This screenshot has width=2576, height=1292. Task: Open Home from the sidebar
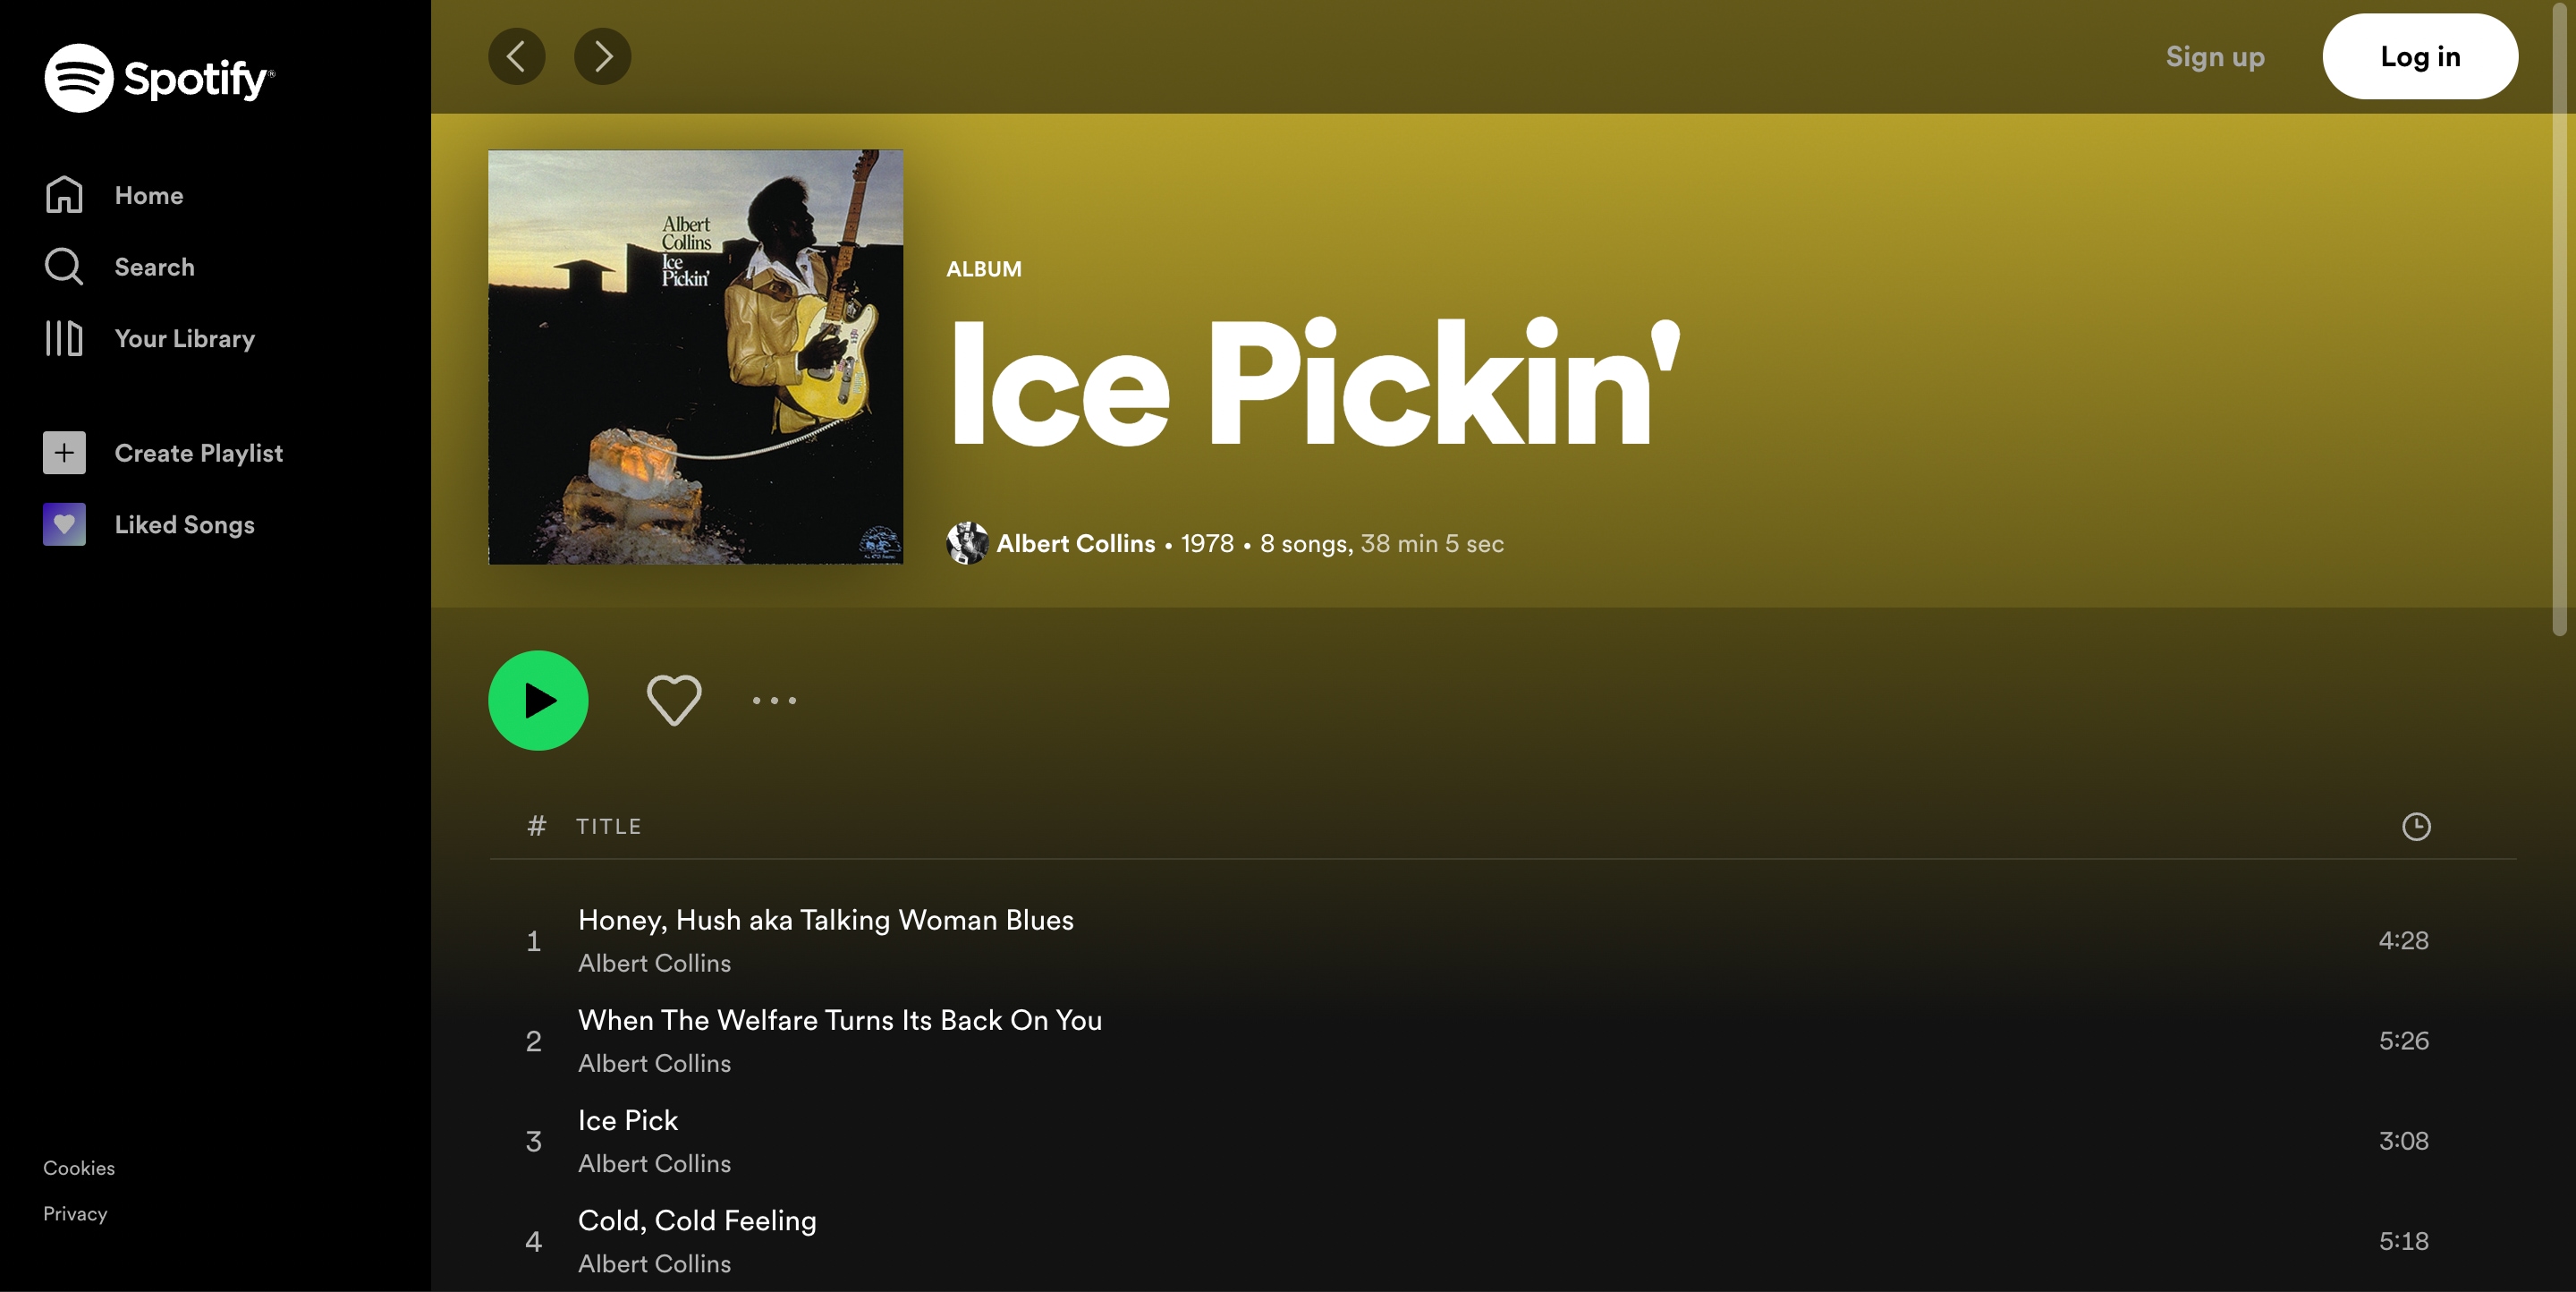114,195
